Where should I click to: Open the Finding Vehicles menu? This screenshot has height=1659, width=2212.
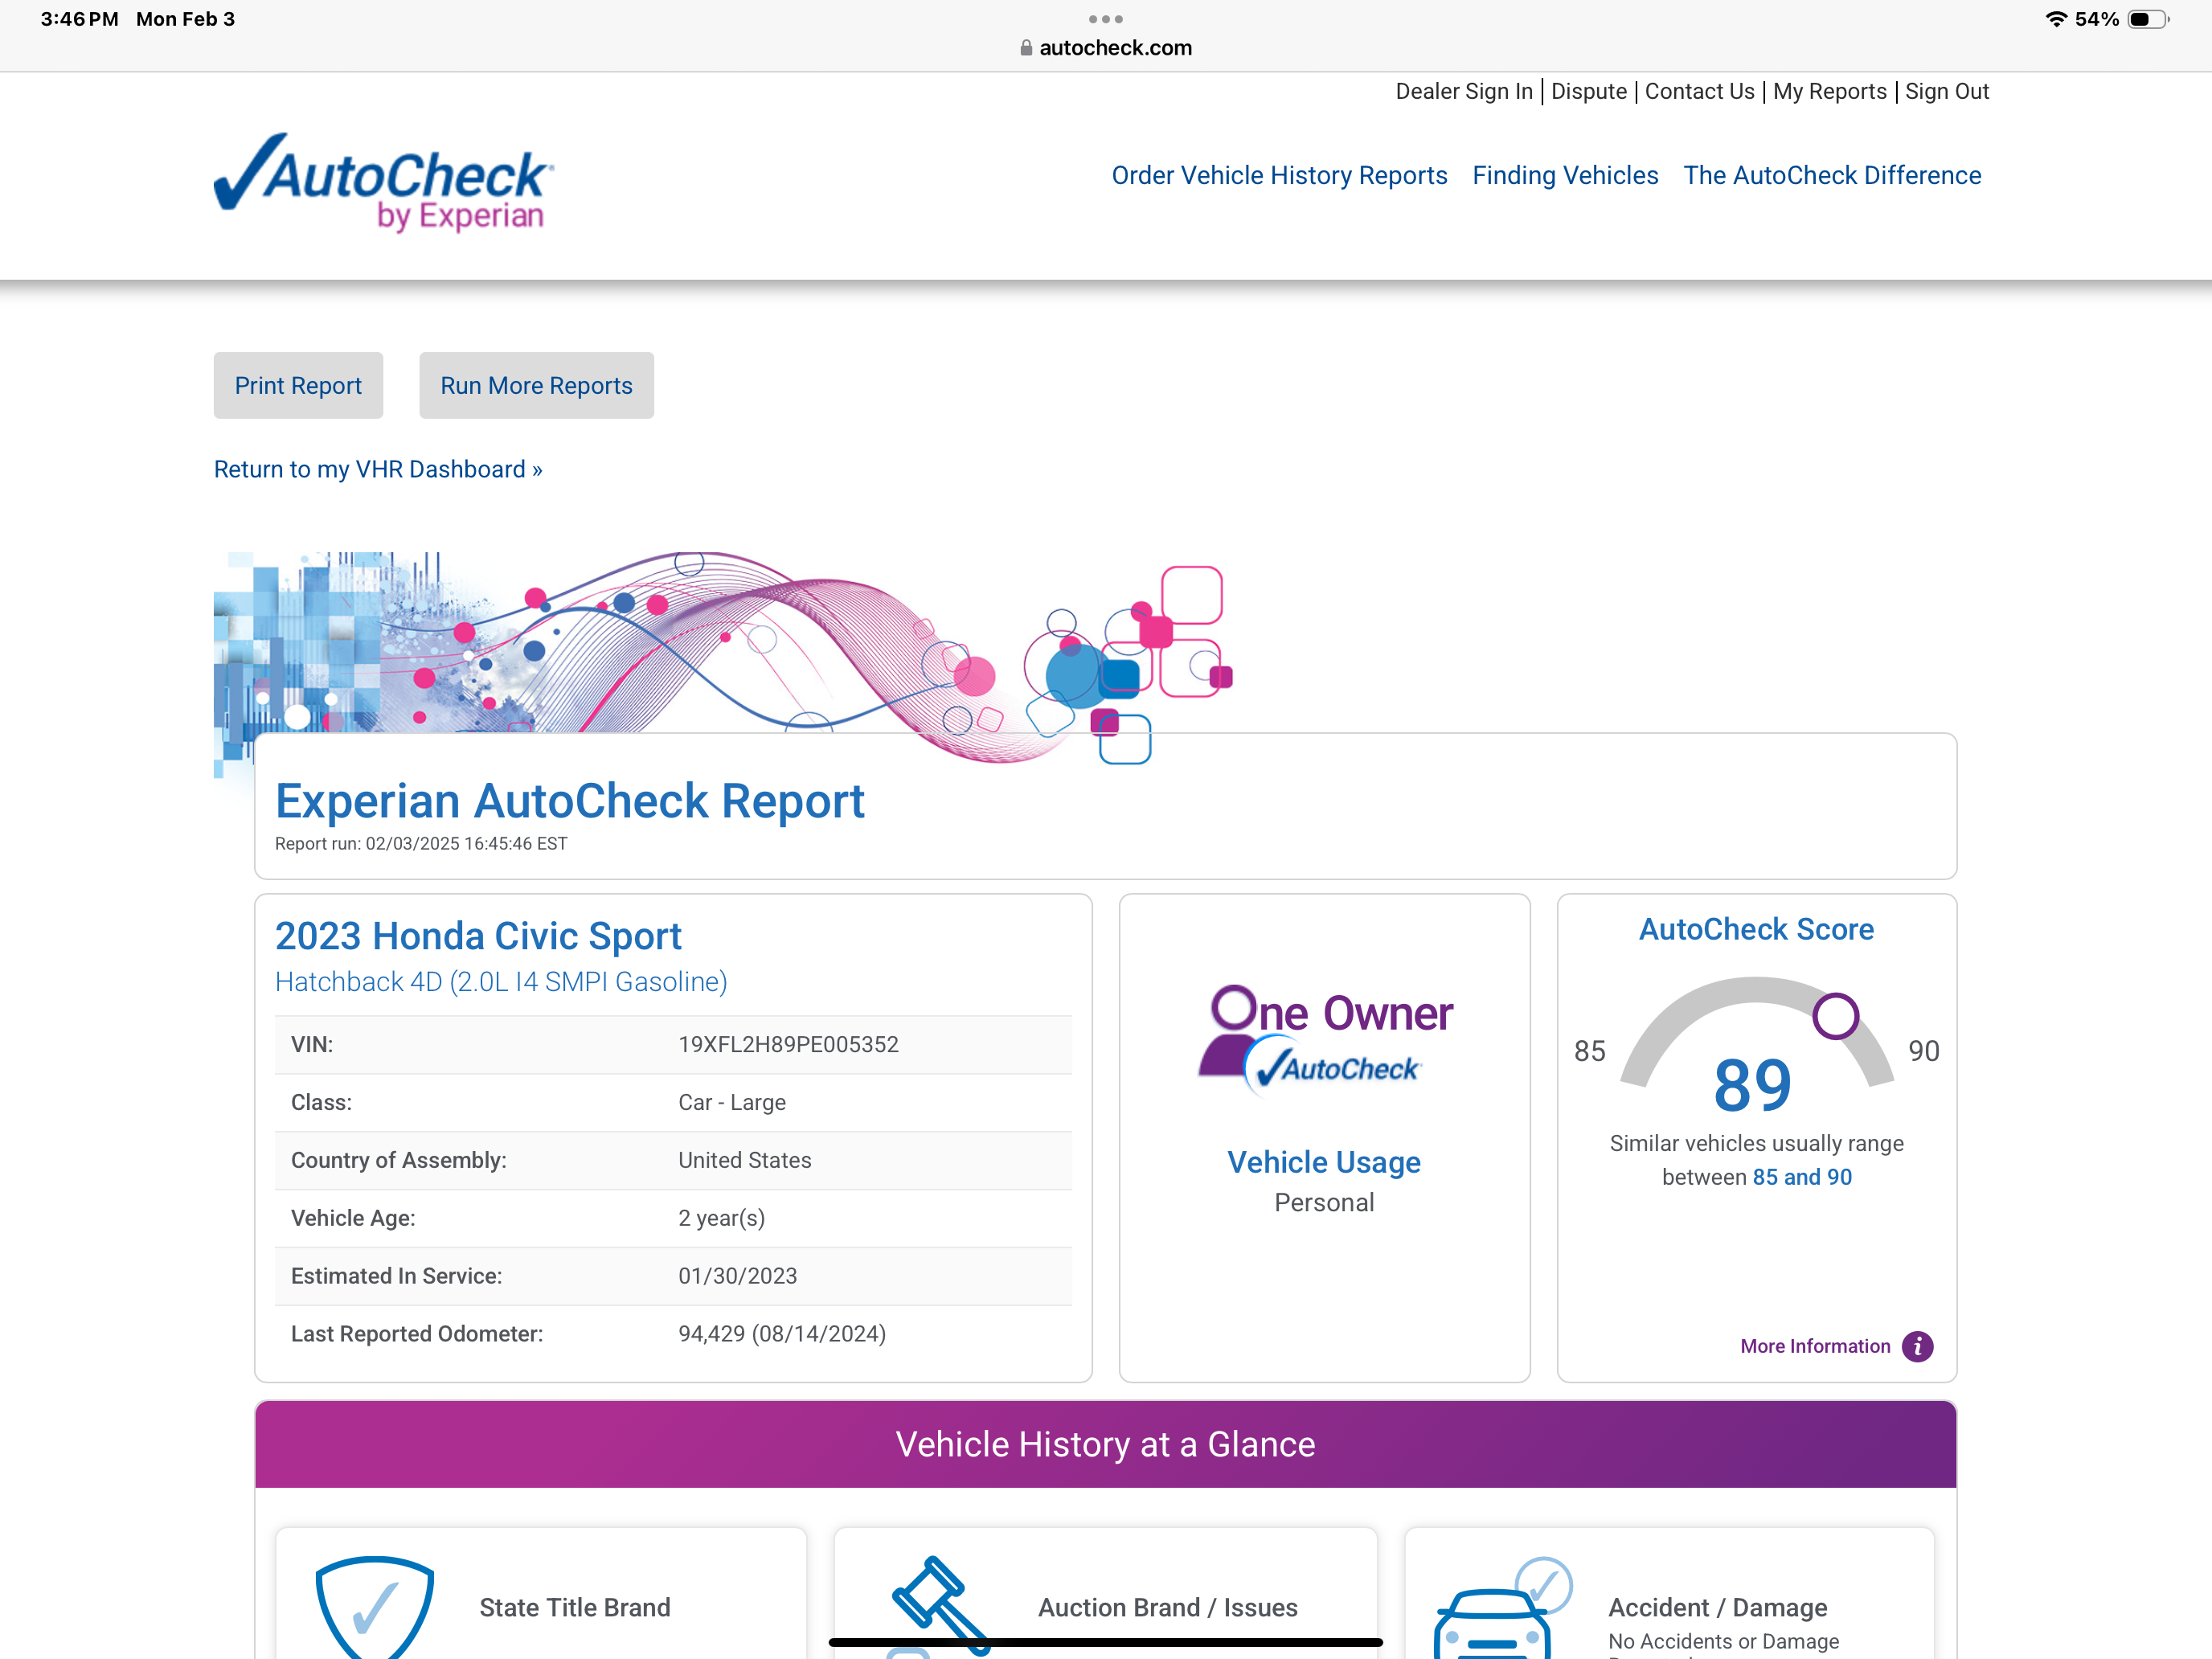(1565, 175)
